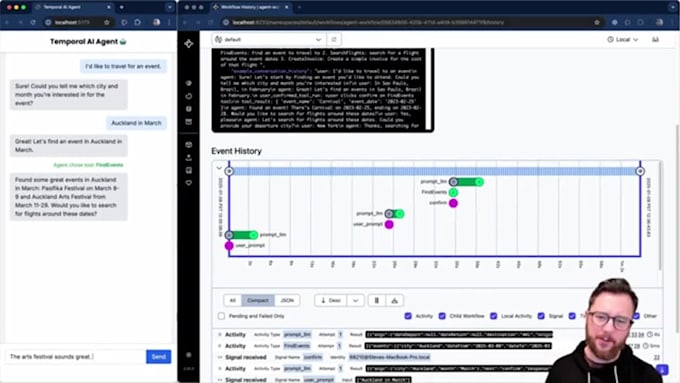Bookmark the Temporal AI Agent page with the star
Image resolution: width=680 pixels, height=383 pixels.
click(x=107, y=22)
